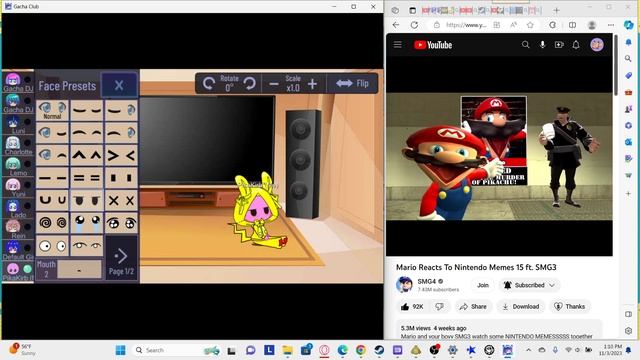
Task: Choose the sparkly teary eyes preset
Action: pyautogui.click(x=121, y=223)
